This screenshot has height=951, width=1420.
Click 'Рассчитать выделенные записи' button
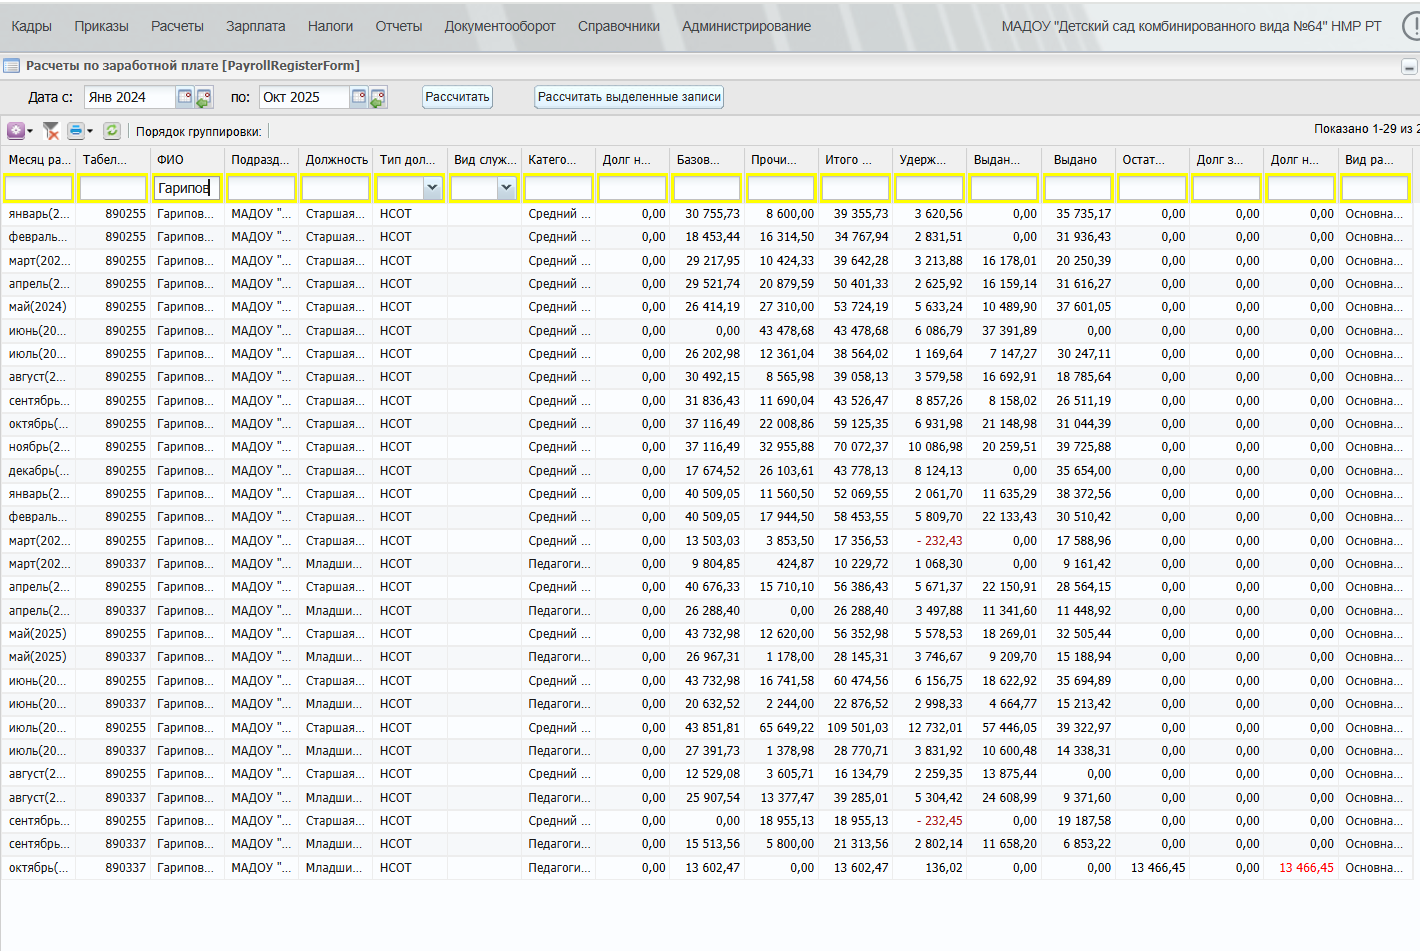tap(629, 97)
